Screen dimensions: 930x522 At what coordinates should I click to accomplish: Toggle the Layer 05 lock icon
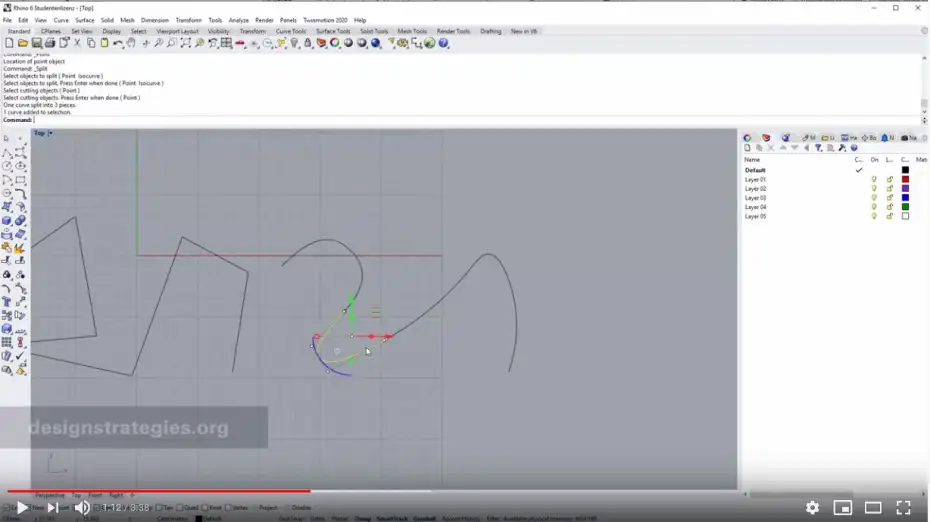(x=890, y=217)
